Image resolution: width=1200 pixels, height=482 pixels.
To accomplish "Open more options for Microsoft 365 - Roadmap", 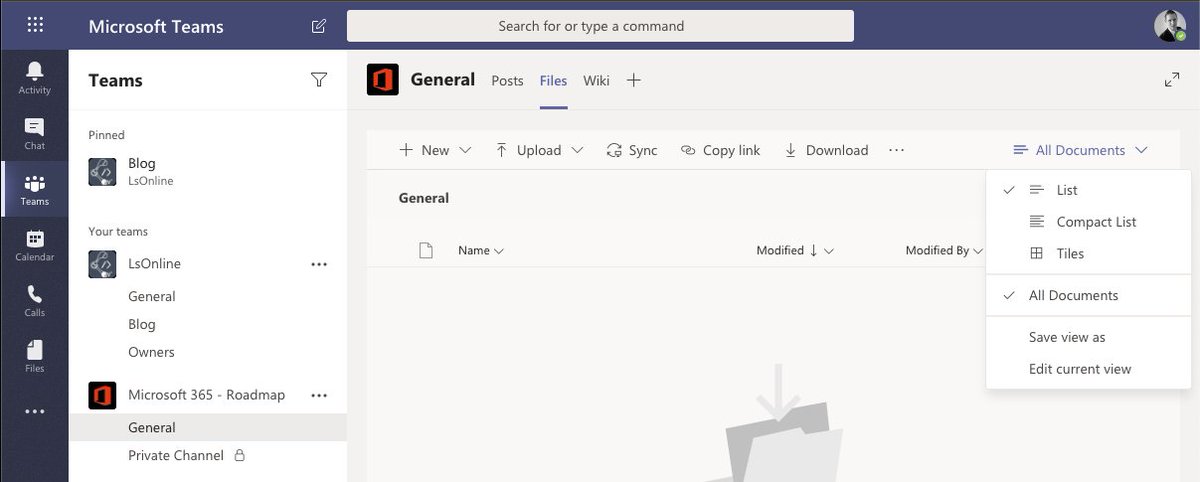I will click(x=319, y=395).
